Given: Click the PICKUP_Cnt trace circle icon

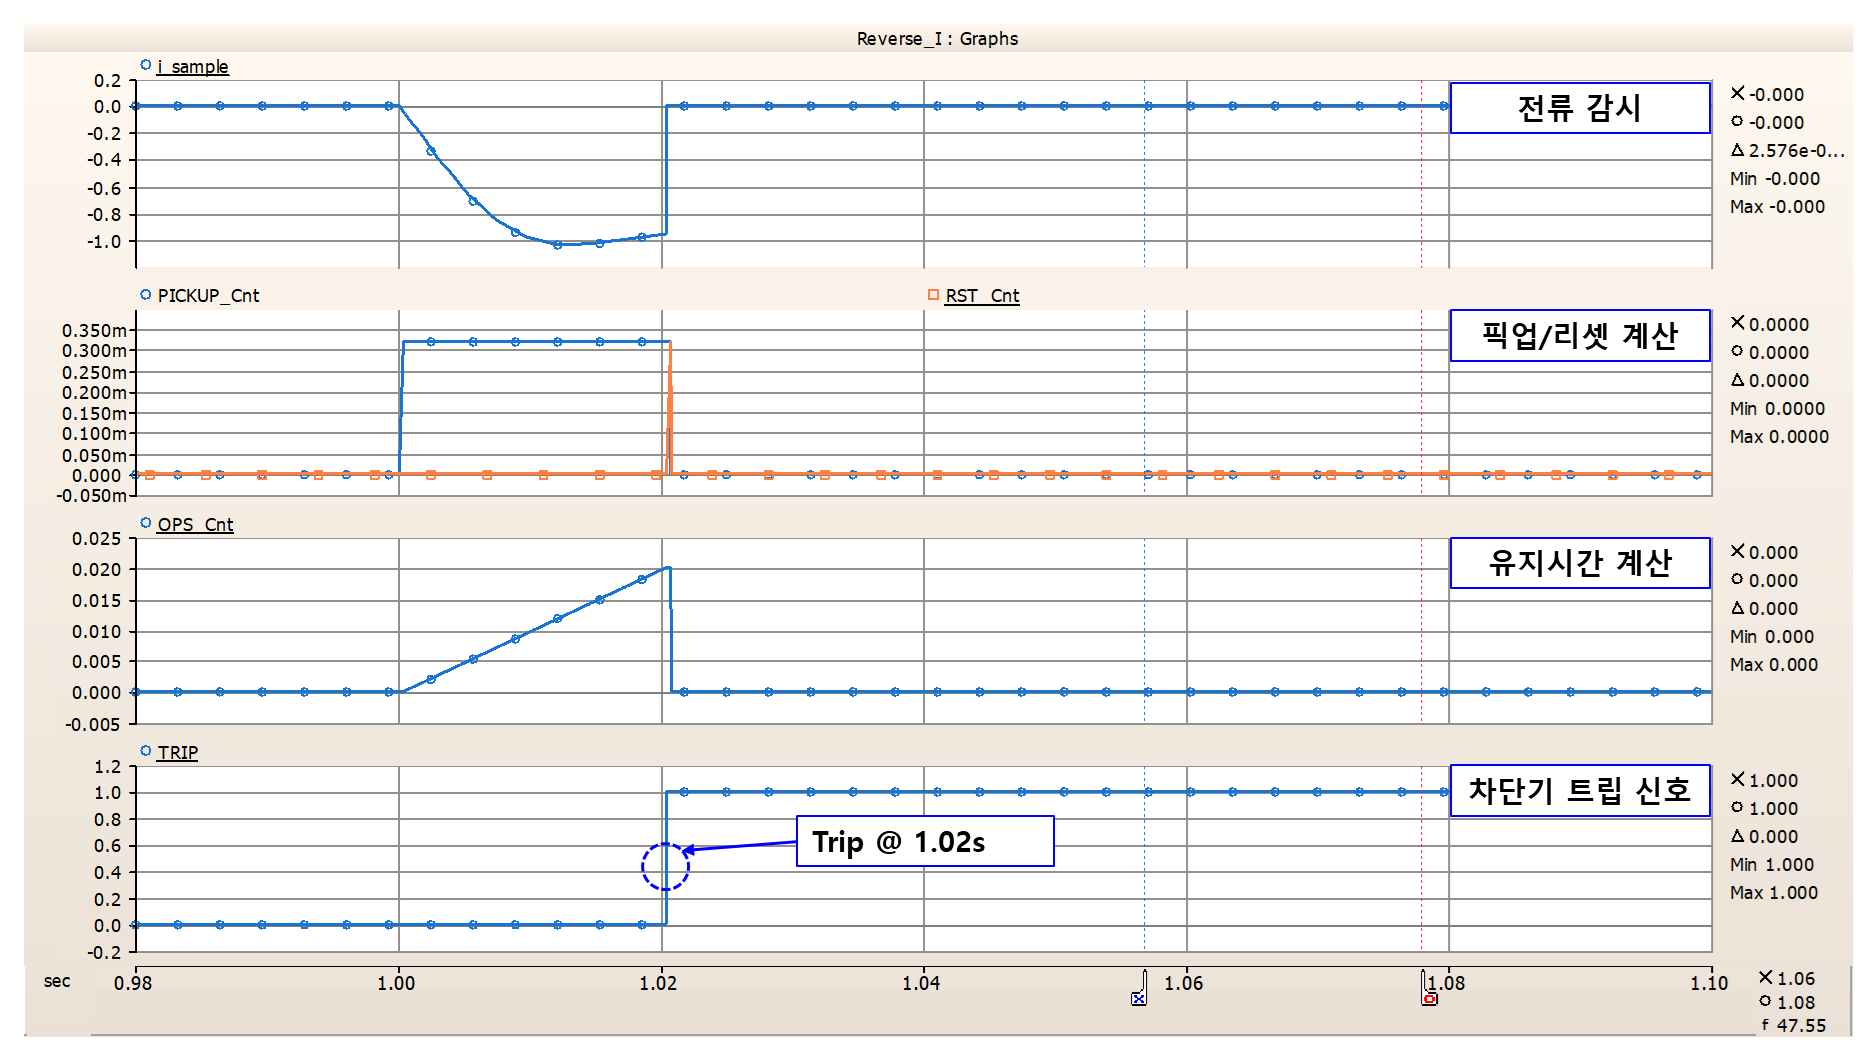Looking at the screenshot, I should (146, 295).
